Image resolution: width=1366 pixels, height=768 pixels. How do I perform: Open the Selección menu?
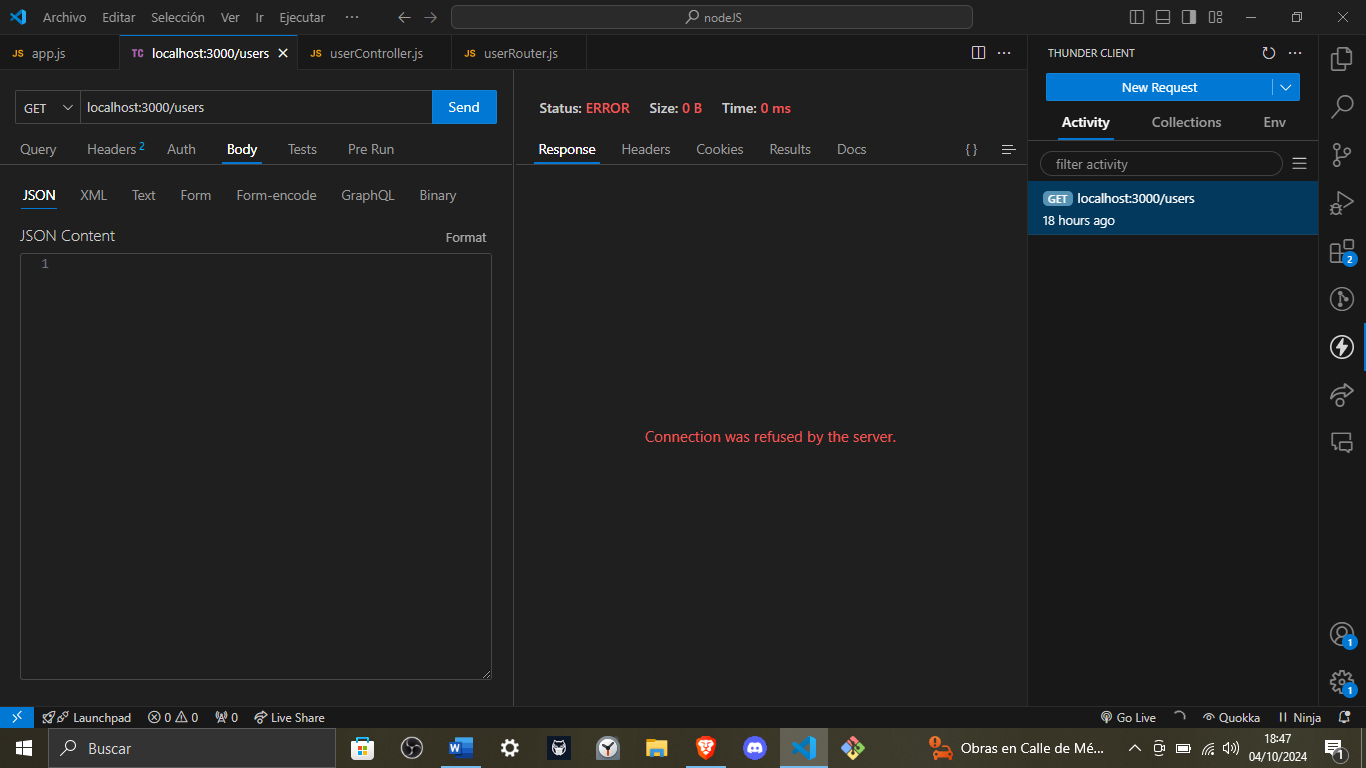click(178, 17)
